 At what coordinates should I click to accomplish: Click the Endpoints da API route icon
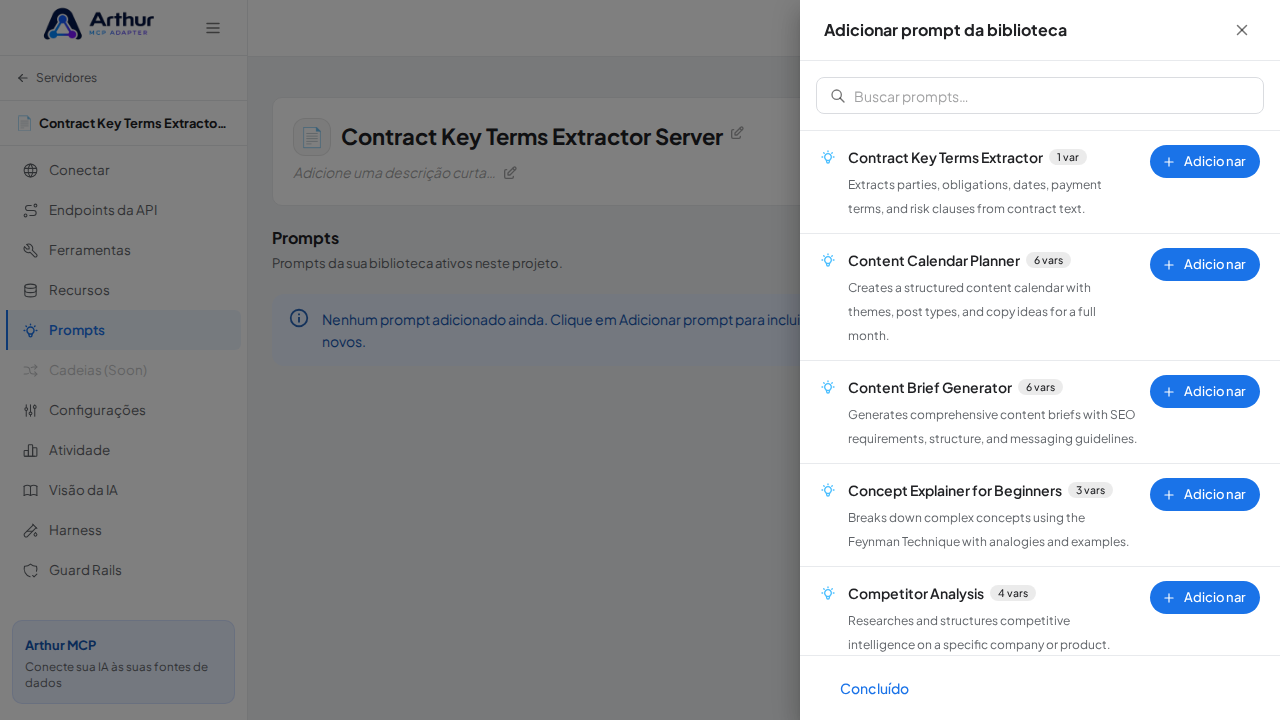30,210
